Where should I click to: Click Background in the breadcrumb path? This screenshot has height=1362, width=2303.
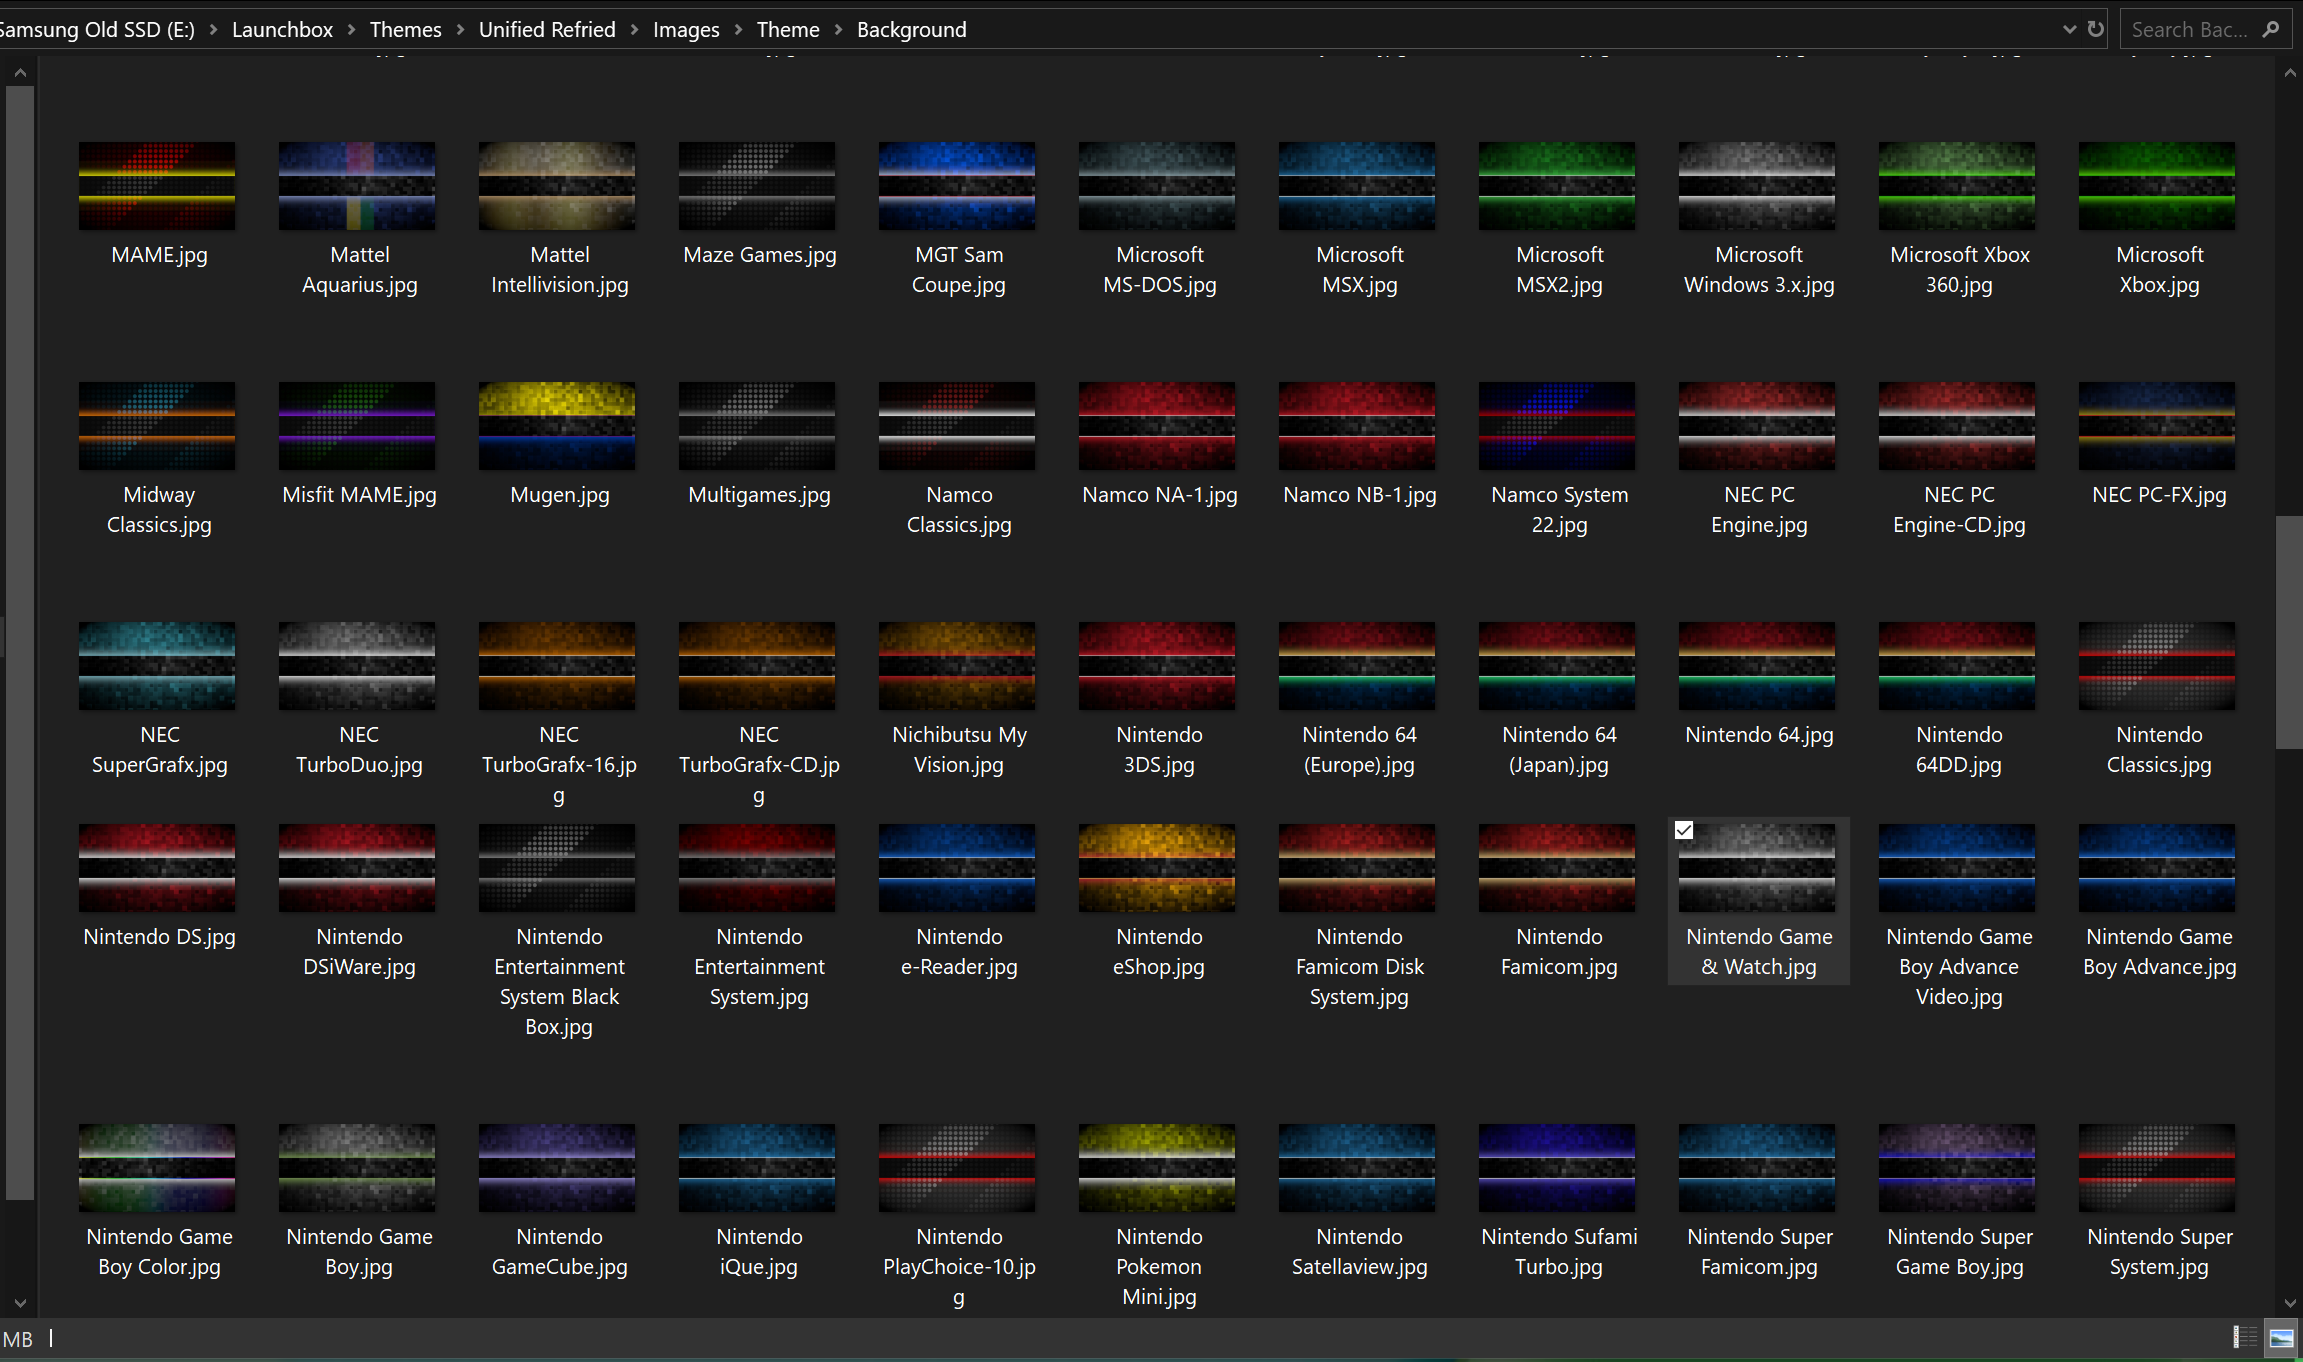pos(912,29)
